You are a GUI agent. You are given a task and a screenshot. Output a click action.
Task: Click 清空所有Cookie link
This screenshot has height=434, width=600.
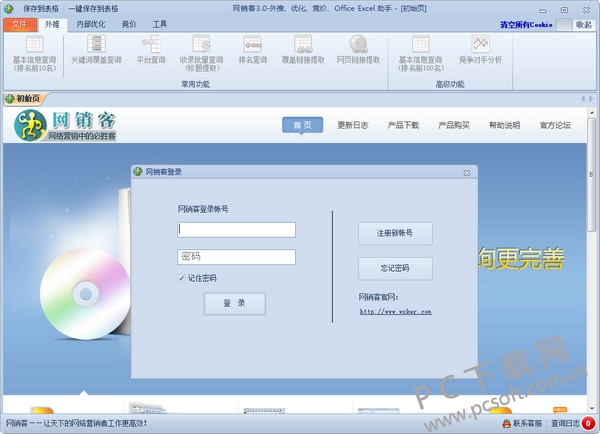coord(526,24)
